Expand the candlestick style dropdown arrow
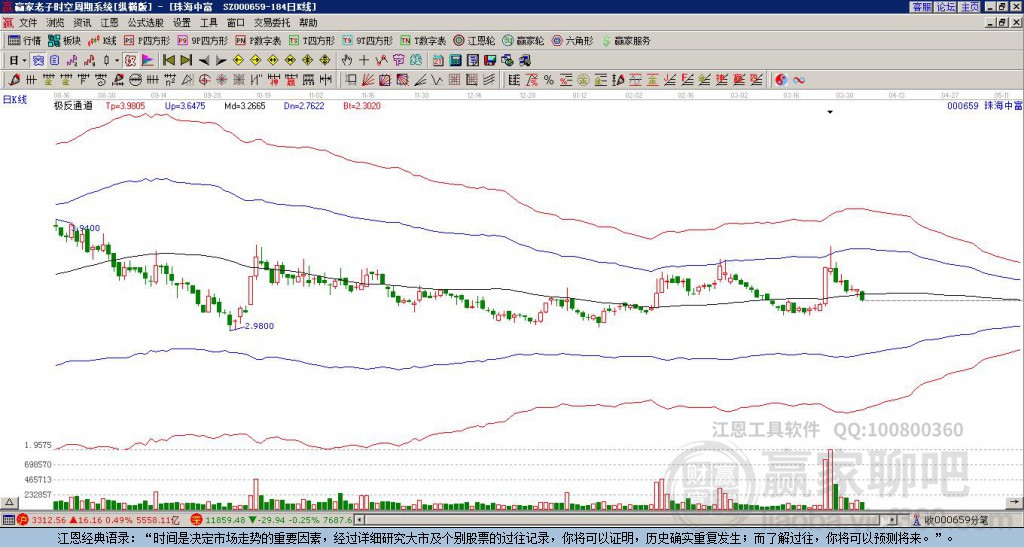 coord(117,61)
